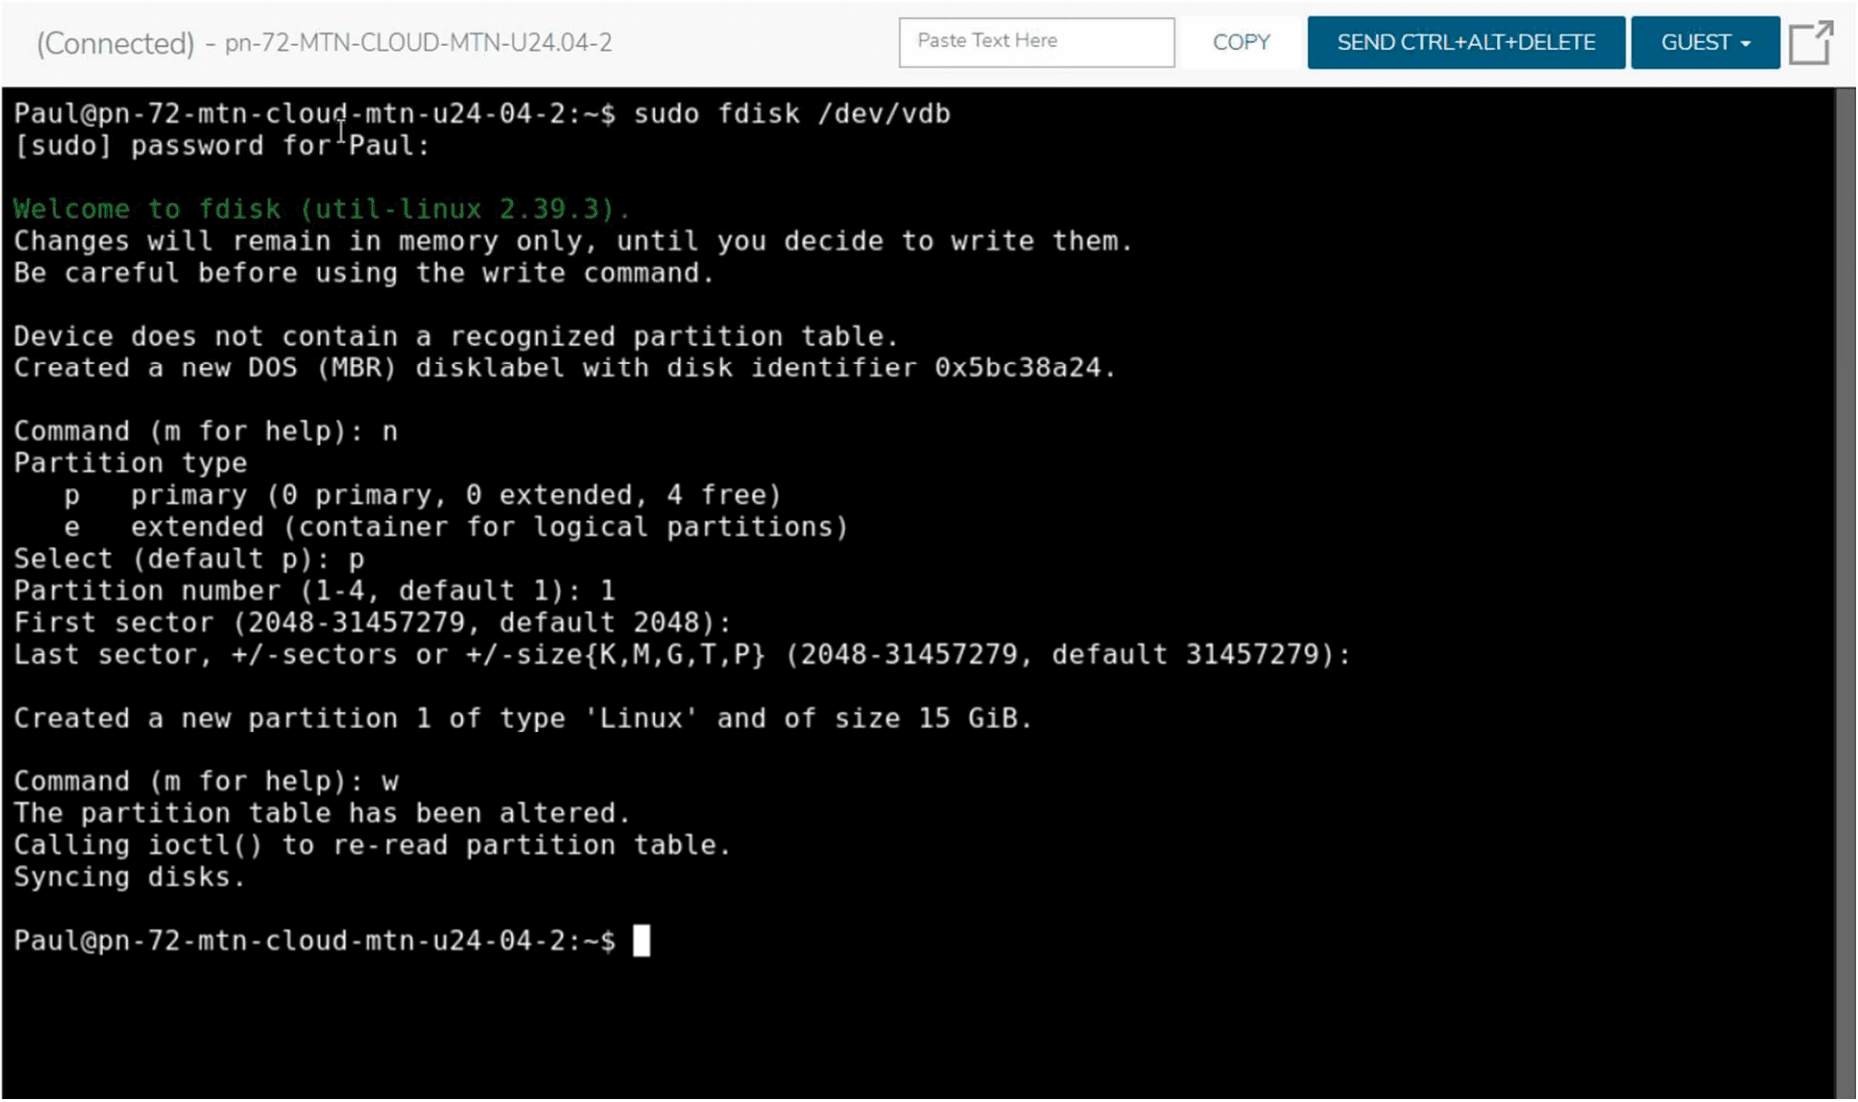Click 'Changes will remain in memory only' line
The width and height of the screenshot is (1858, 1102).
(573, 241)
